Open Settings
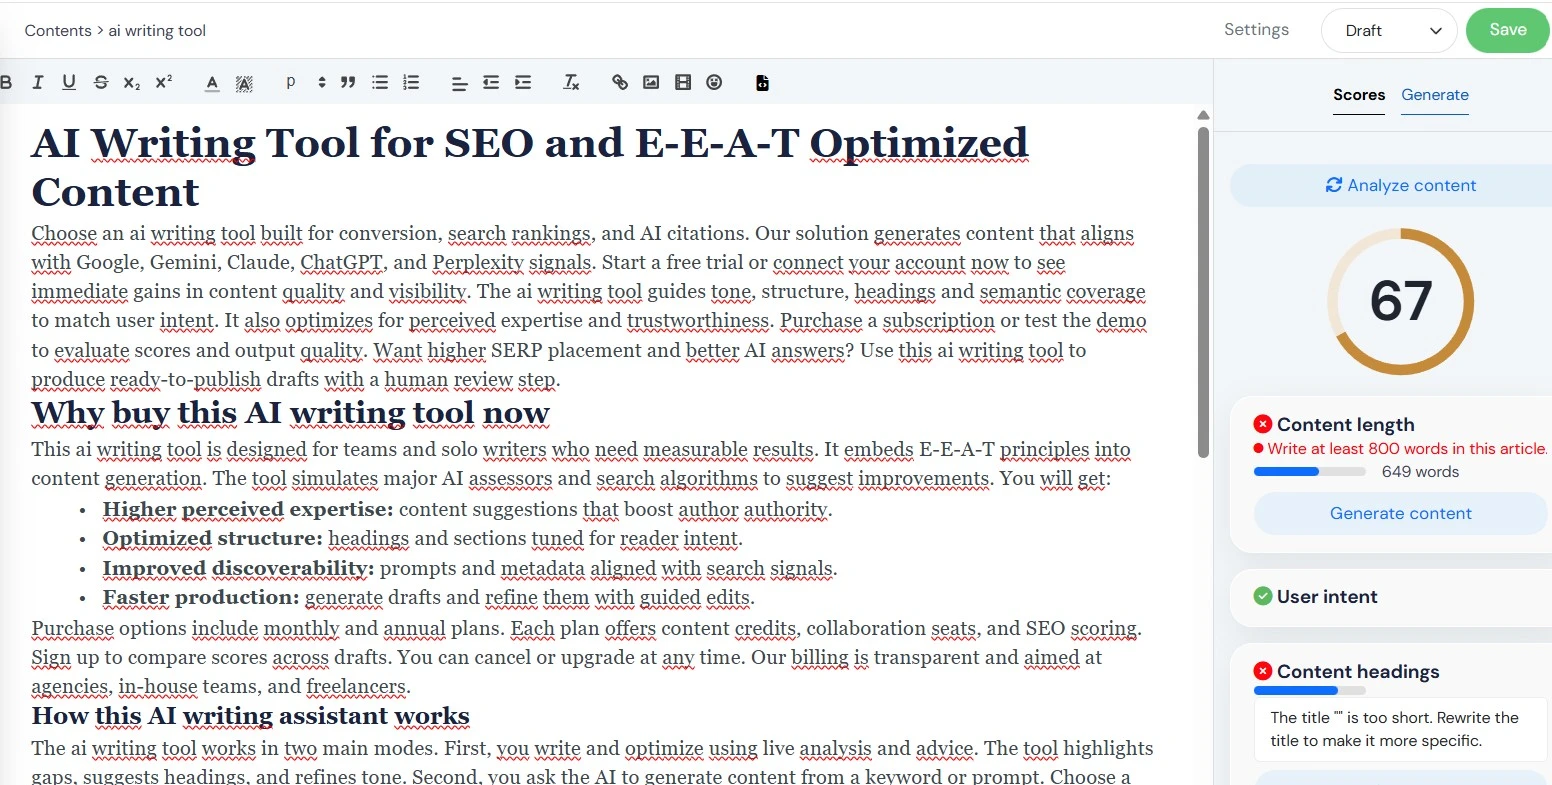Image resolution: width=1552 pixels, height=785 pixels. [1256, 30]
